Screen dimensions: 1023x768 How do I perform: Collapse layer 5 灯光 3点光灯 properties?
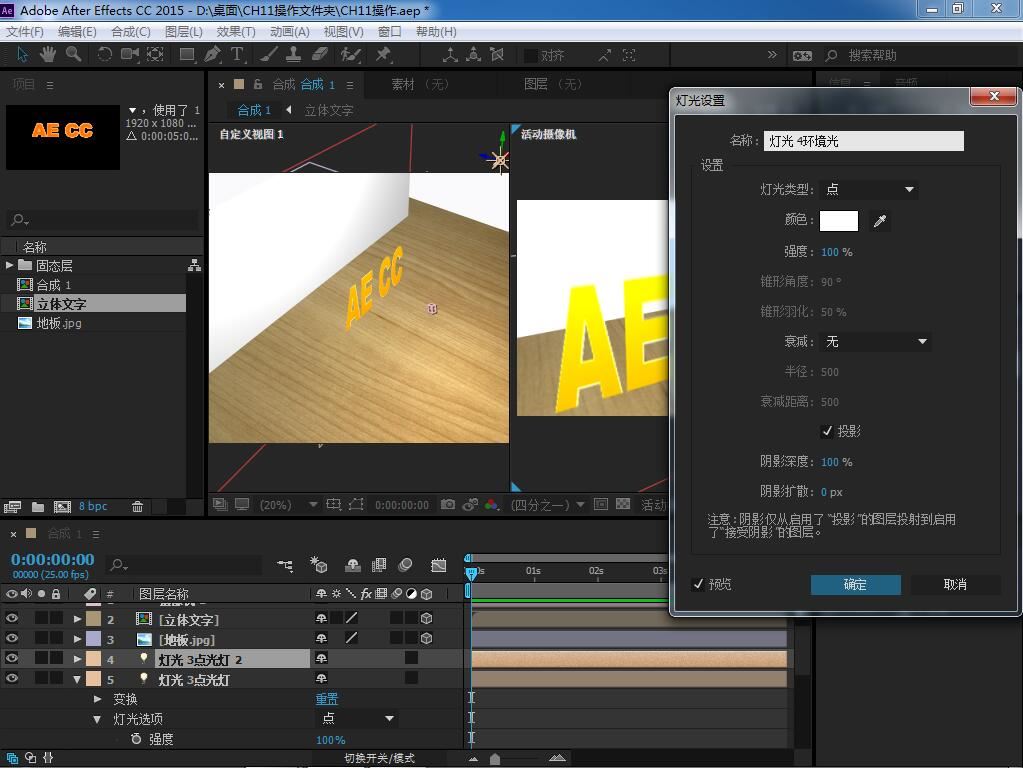(77, 679)
